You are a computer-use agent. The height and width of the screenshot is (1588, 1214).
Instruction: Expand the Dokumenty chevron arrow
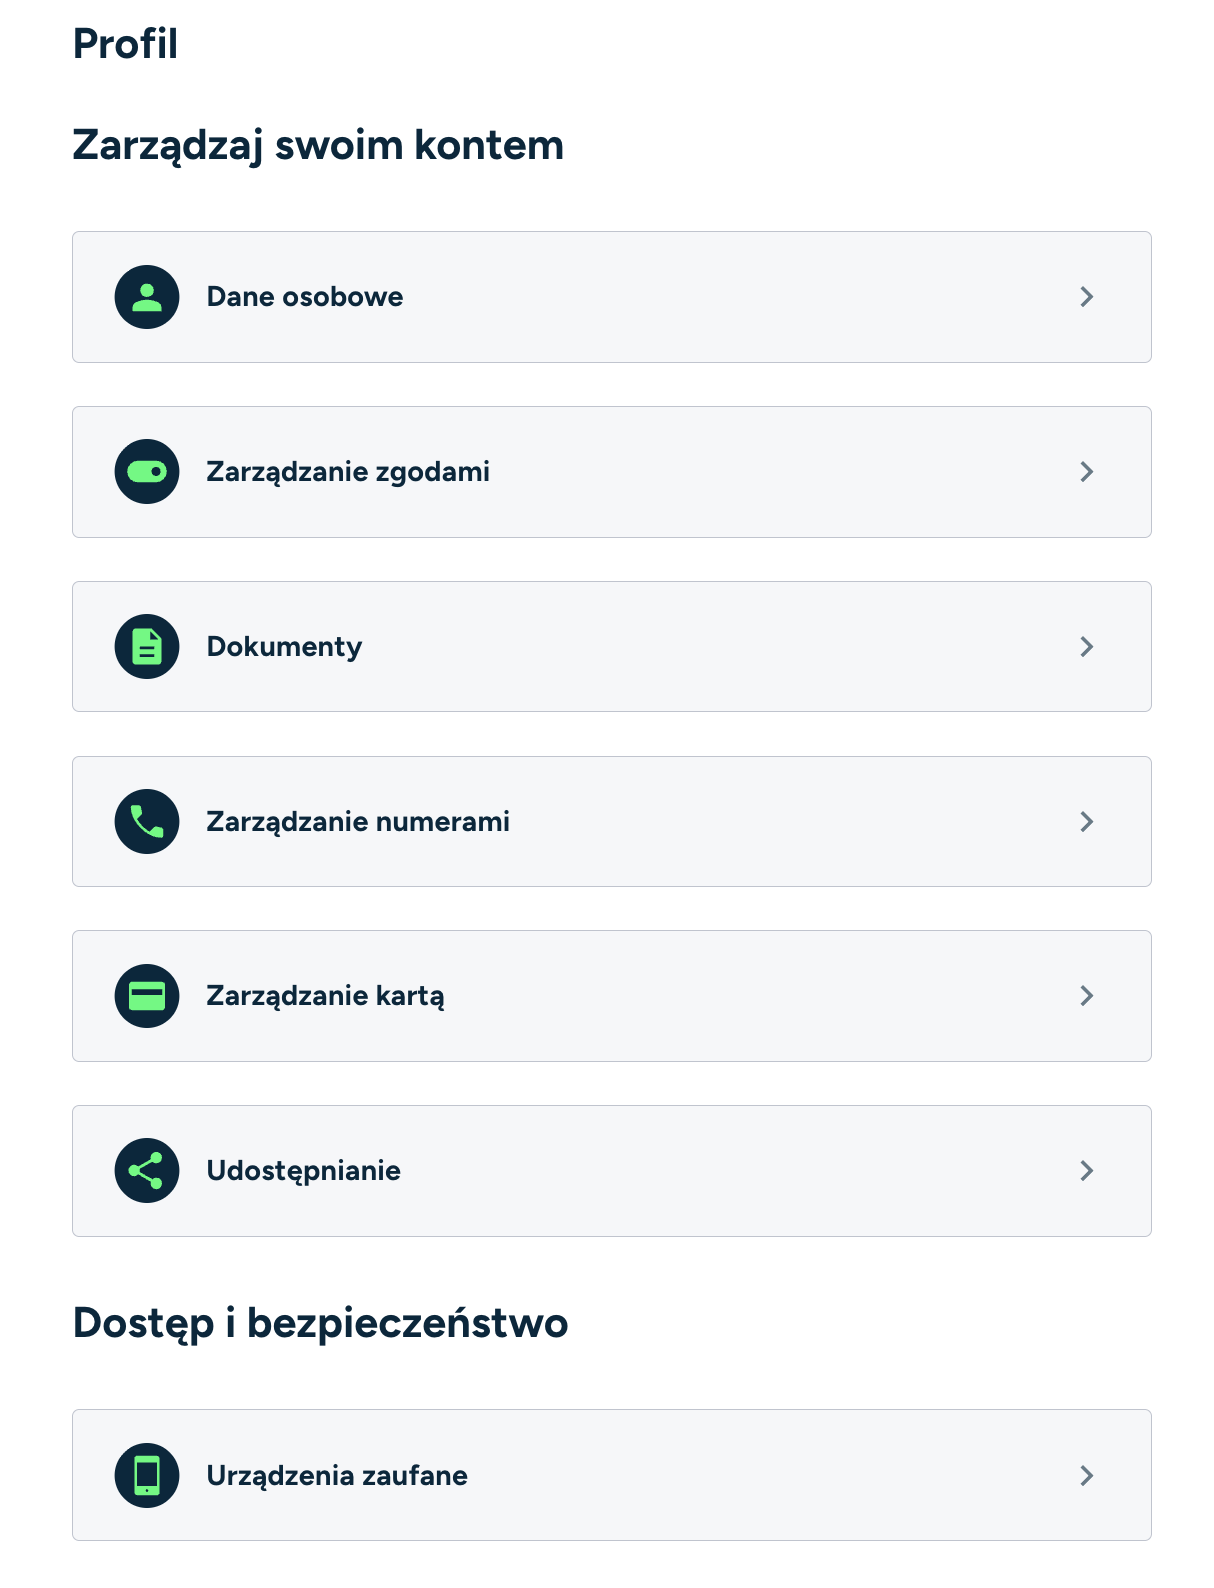click(x=1087, y=647)
